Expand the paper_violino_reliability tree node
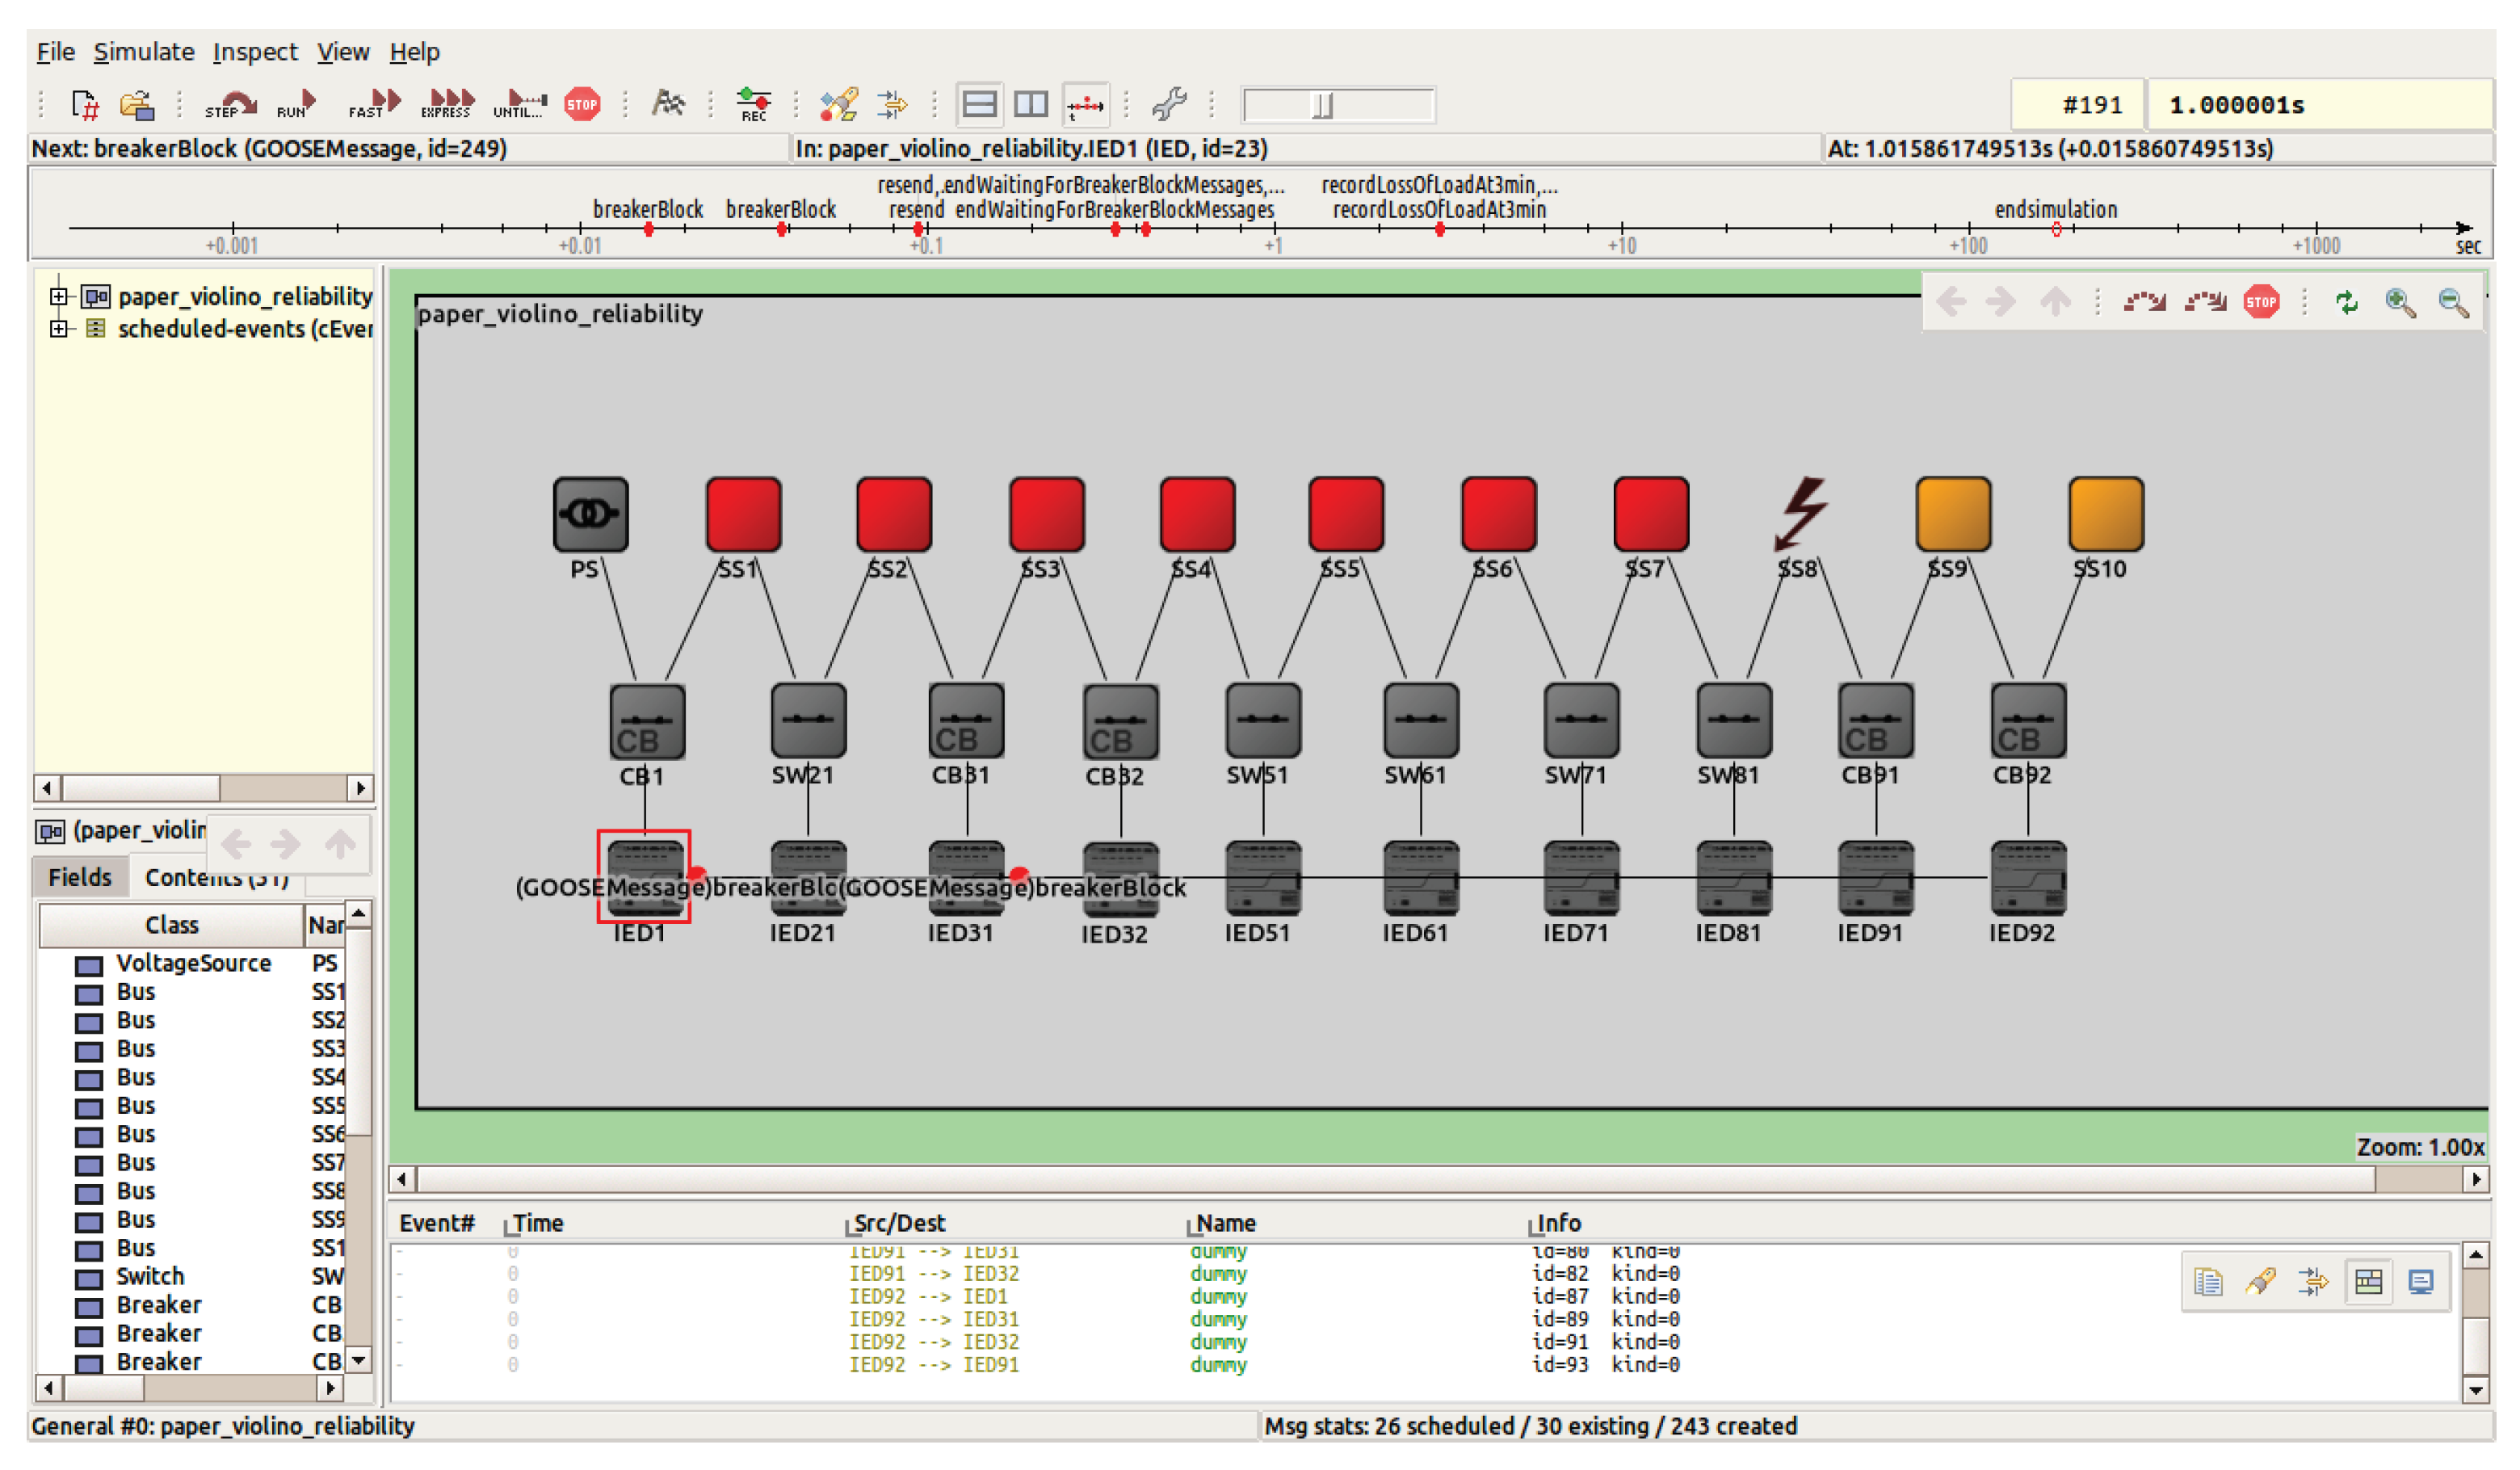Screen dimensions: 2520x1470 pos(59,296)
